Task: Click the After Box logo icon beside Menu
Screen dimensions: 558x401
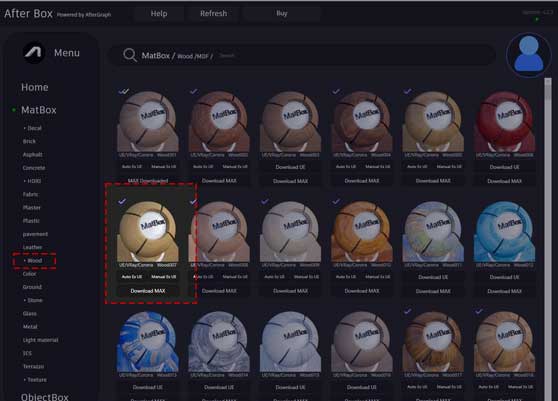Action: 34,53
